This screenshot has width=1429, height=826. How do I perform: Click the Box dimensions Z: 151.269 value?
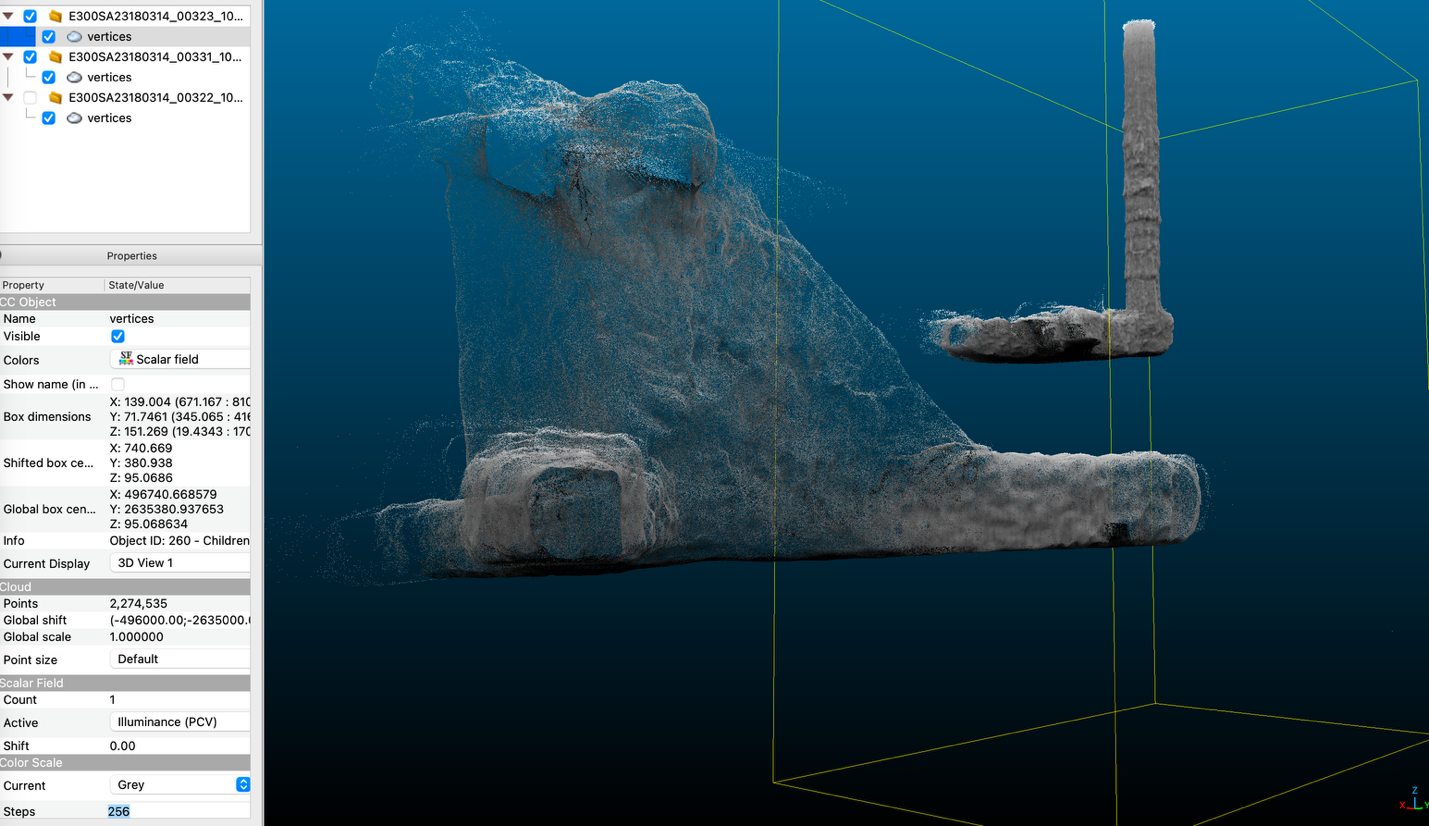coord(179,432)
